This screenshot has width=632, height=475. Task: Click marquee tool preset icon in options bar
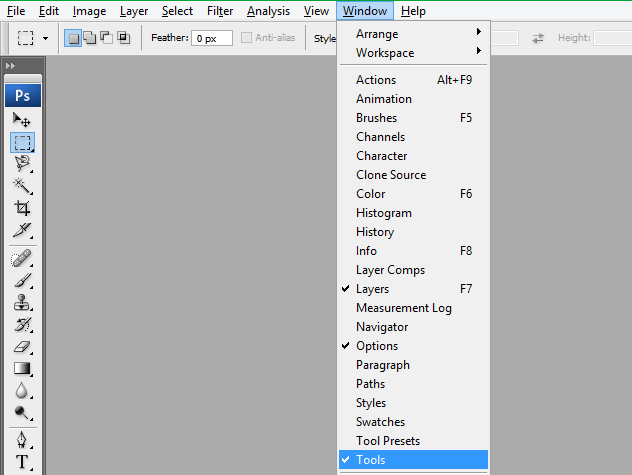(25, 38)
